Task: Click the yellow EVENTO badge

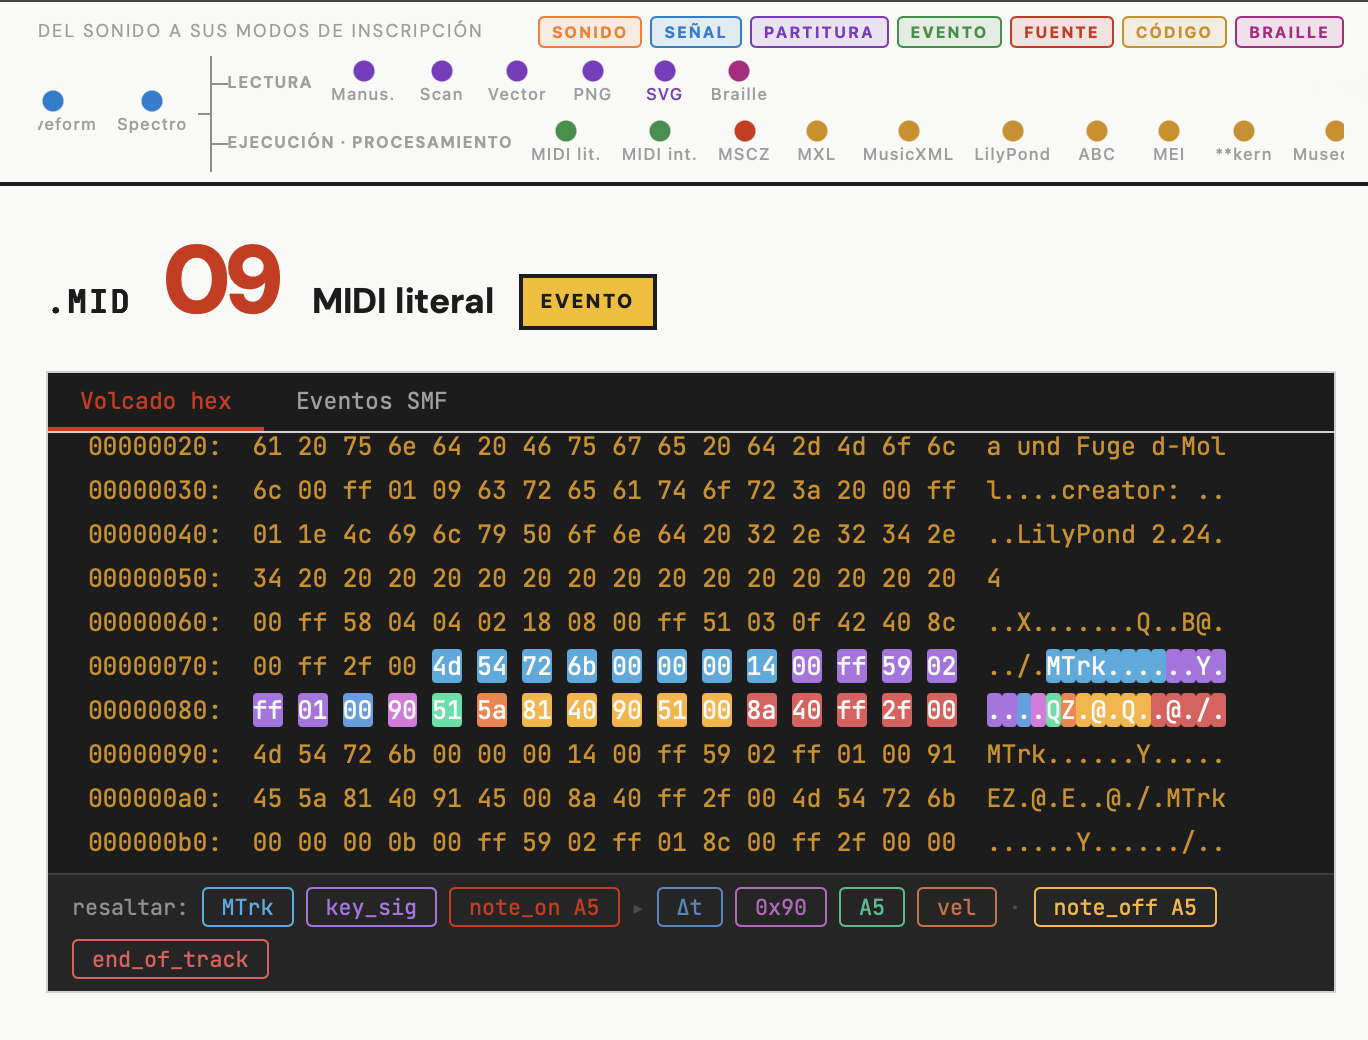Action: (x=587, y=301)
